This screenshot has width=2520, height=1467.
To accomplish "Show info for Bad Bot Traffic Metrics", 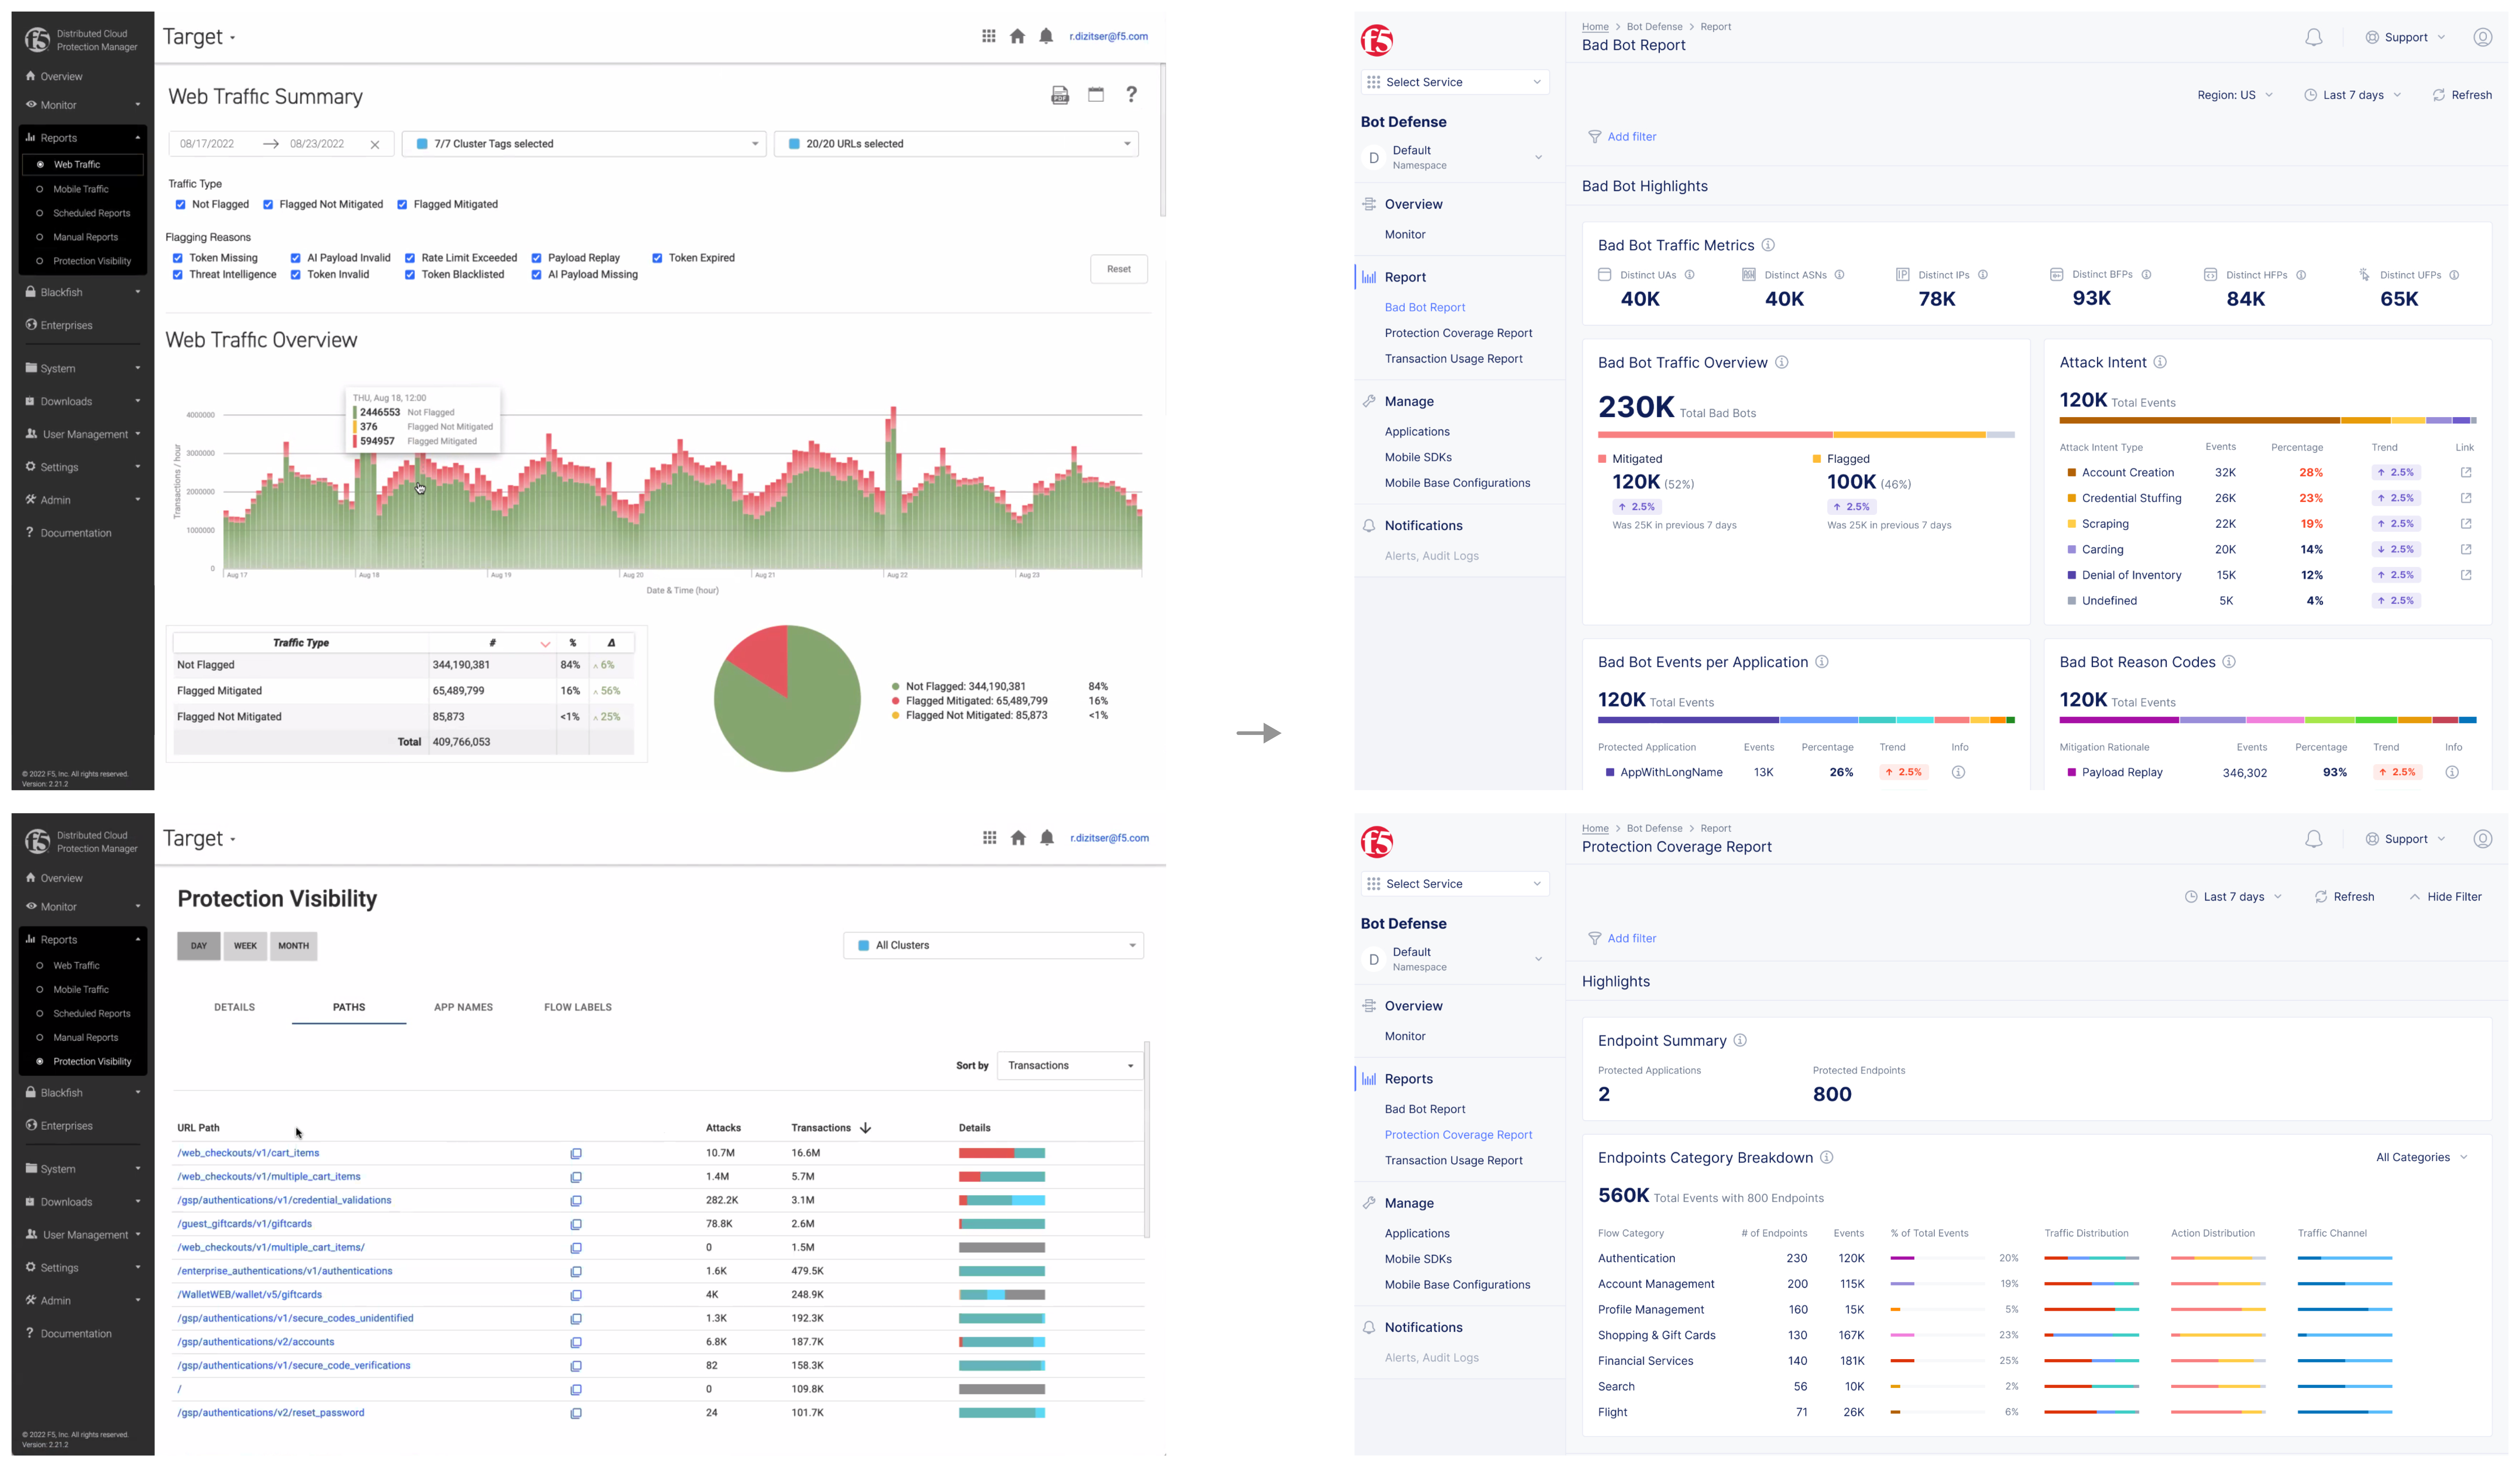I will point(1768,245).
